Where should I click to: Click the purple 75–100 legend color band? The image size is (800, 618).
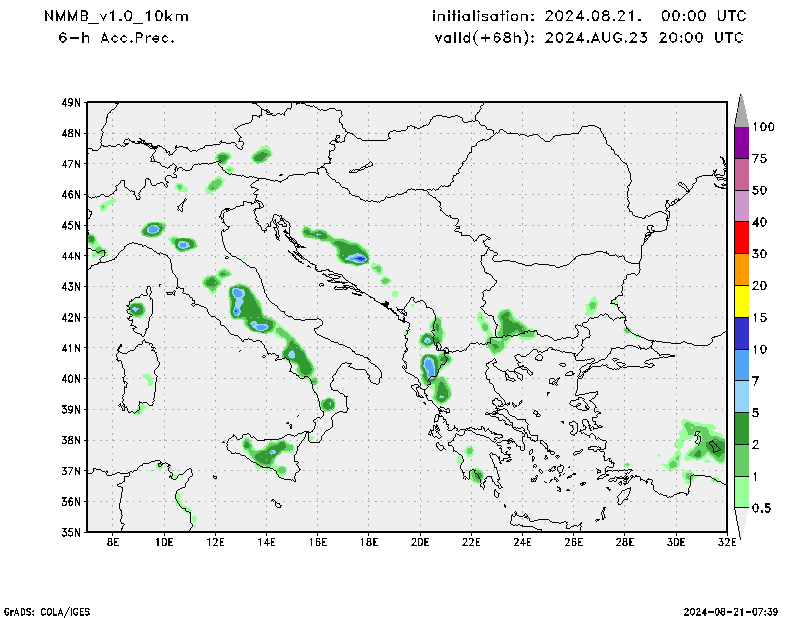(x=741, y=143)
